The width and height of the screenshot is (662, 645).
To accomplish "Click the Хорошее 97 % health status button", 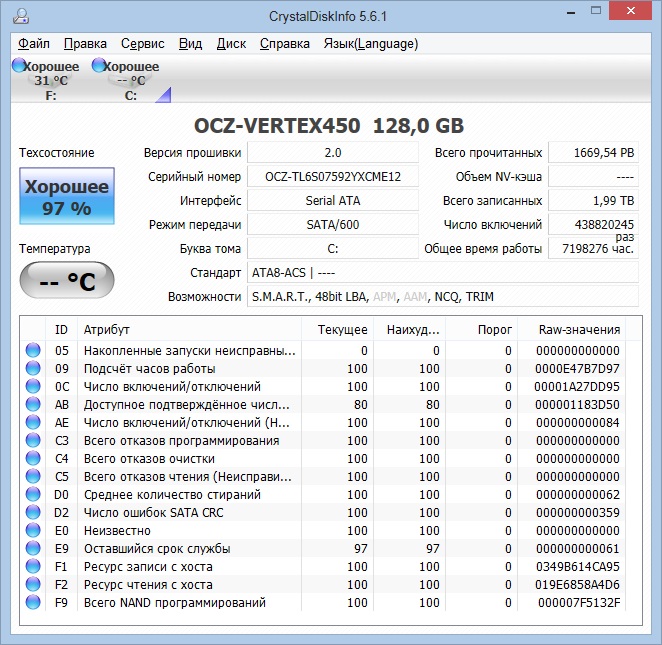I will pos(67,196).
